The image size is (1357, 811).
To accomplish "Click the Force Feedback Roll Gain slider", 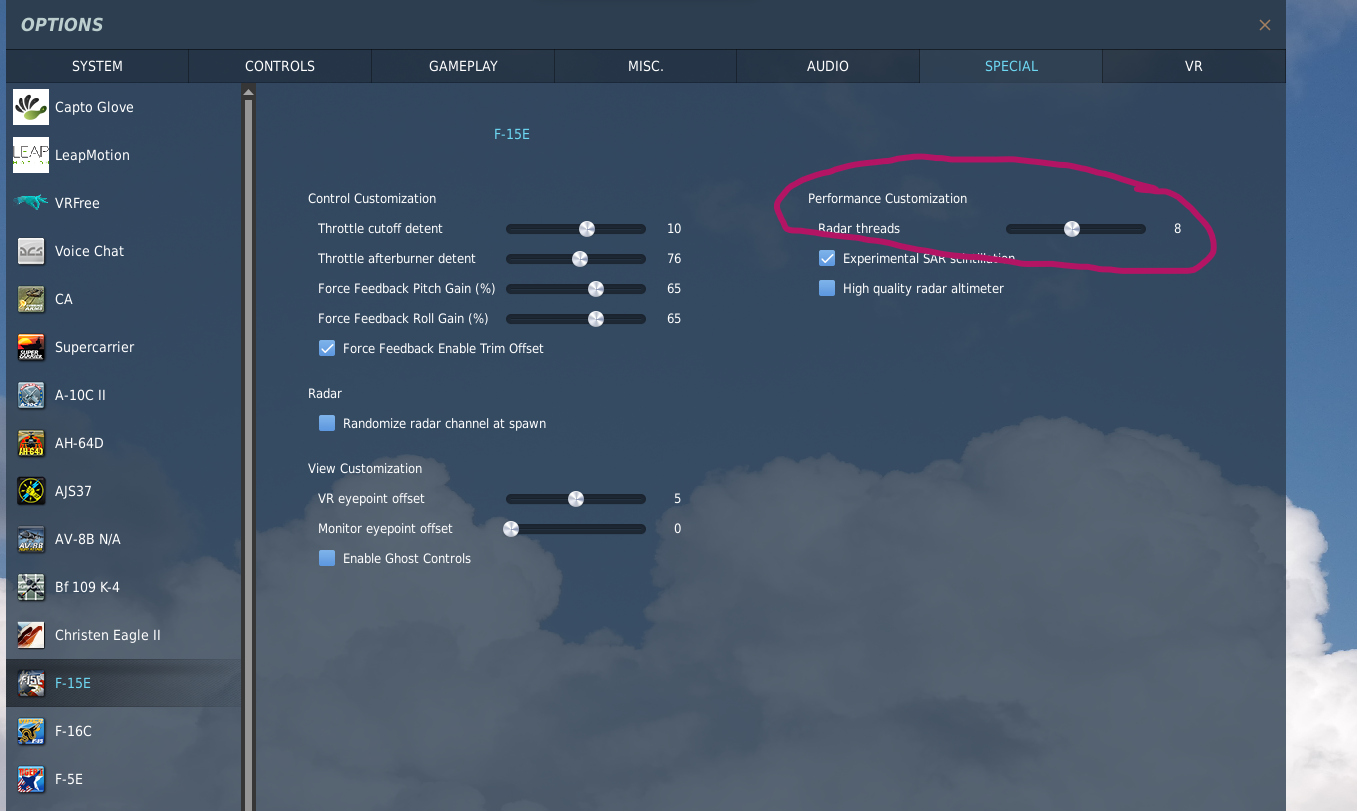I will point(576,318).
